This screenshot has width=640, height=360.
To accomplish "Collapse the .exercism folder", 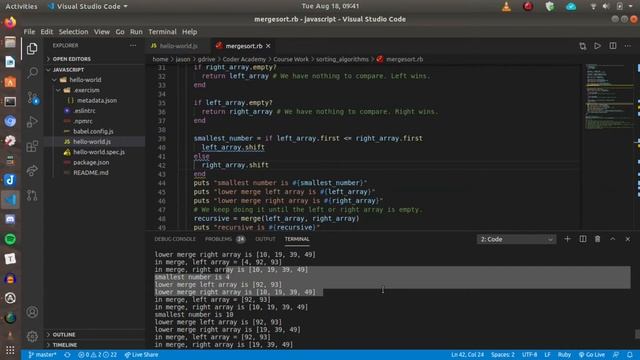I will coord(86,90).
